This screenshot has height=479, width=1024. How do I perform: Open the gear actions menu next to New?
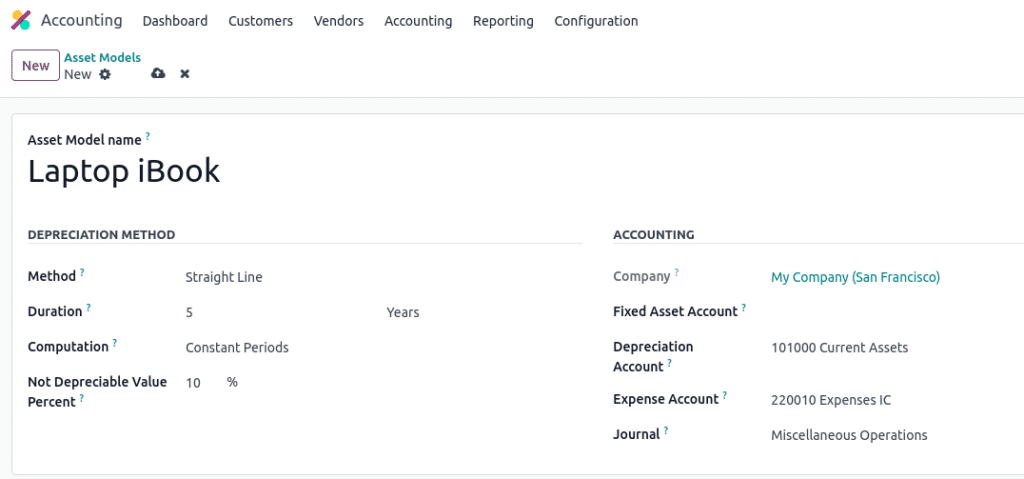tap(105, 74)
